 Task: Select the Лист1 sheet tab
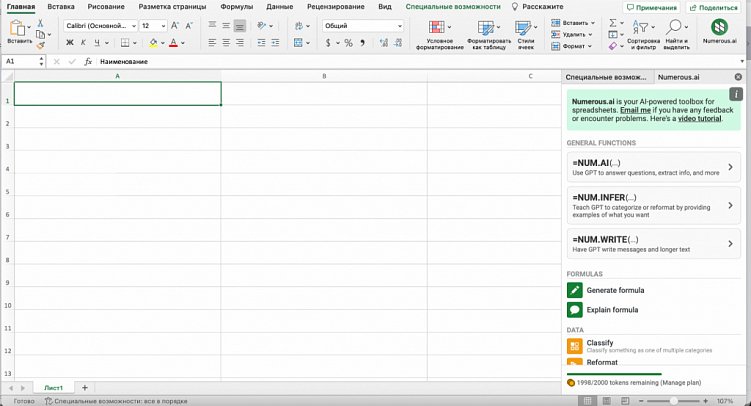pyautogui.click(x=54, y=388)
